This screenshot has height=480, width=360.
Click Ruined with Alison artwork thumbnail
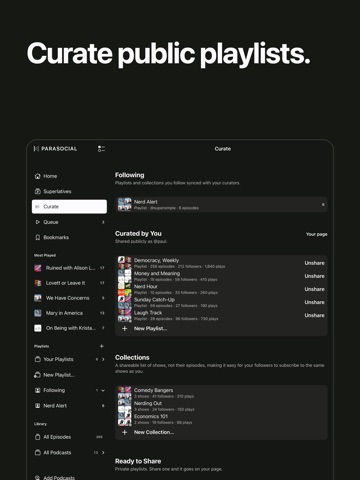click(38, 268)
